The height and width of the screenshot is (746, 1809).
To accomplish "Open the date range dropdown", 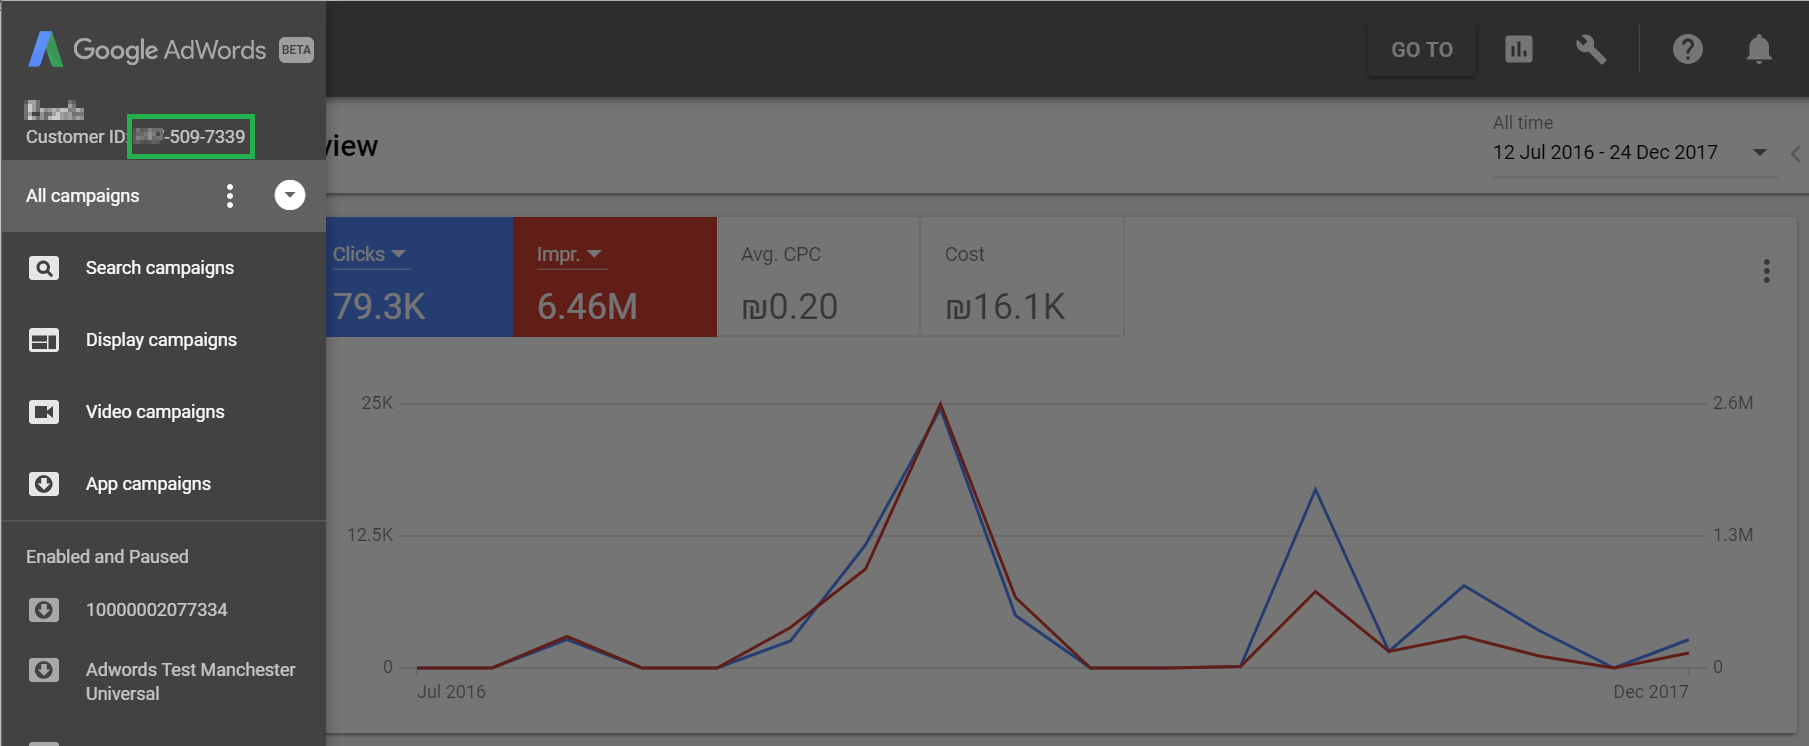I will pyautogui.click(x=1759, y=152).
